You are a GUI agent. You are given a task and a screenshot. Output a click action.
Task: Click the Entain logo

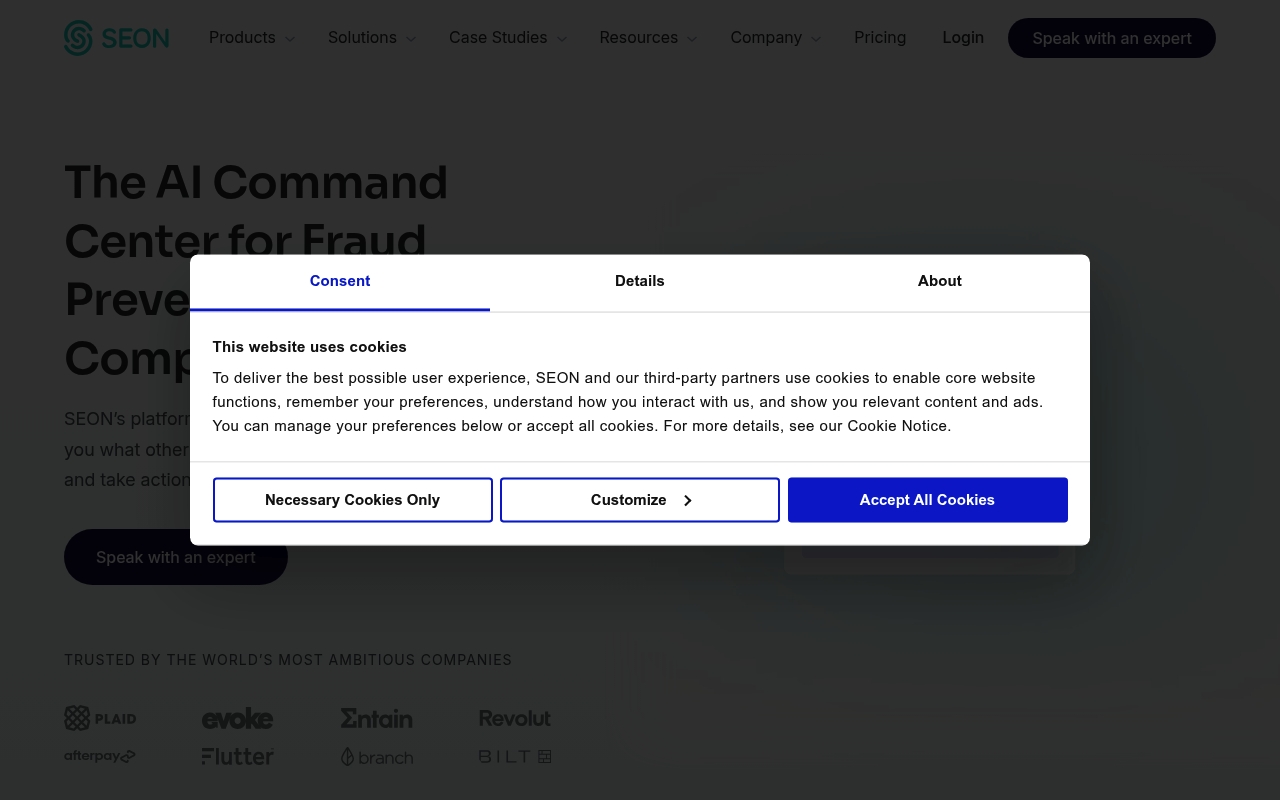pyautogui.click(x=376, y=718)
